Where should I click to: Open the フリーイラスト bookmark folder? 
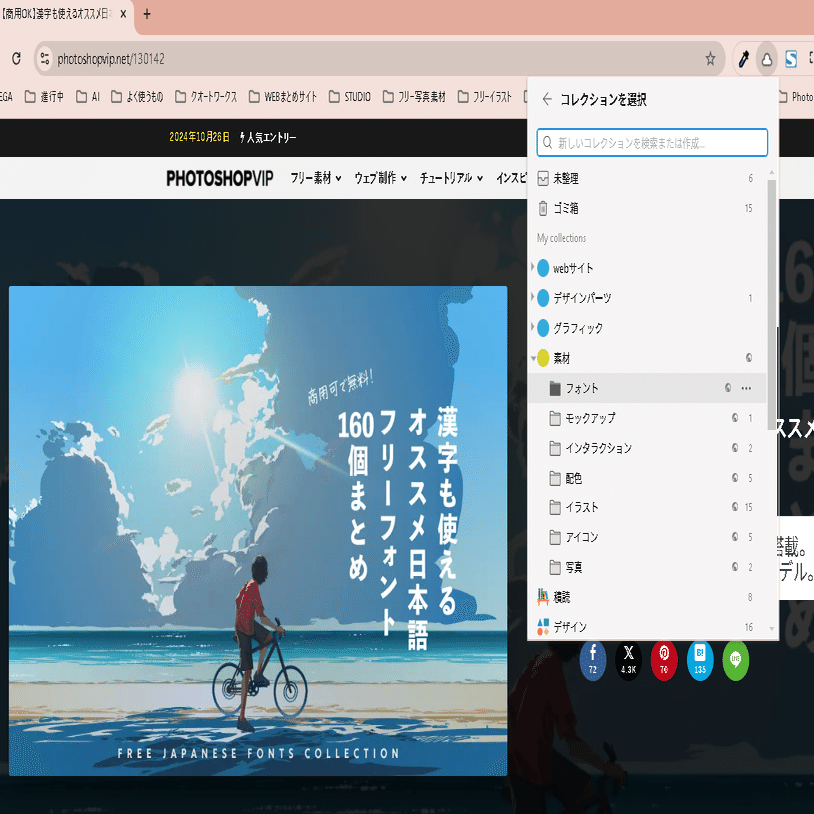point(485,97)
